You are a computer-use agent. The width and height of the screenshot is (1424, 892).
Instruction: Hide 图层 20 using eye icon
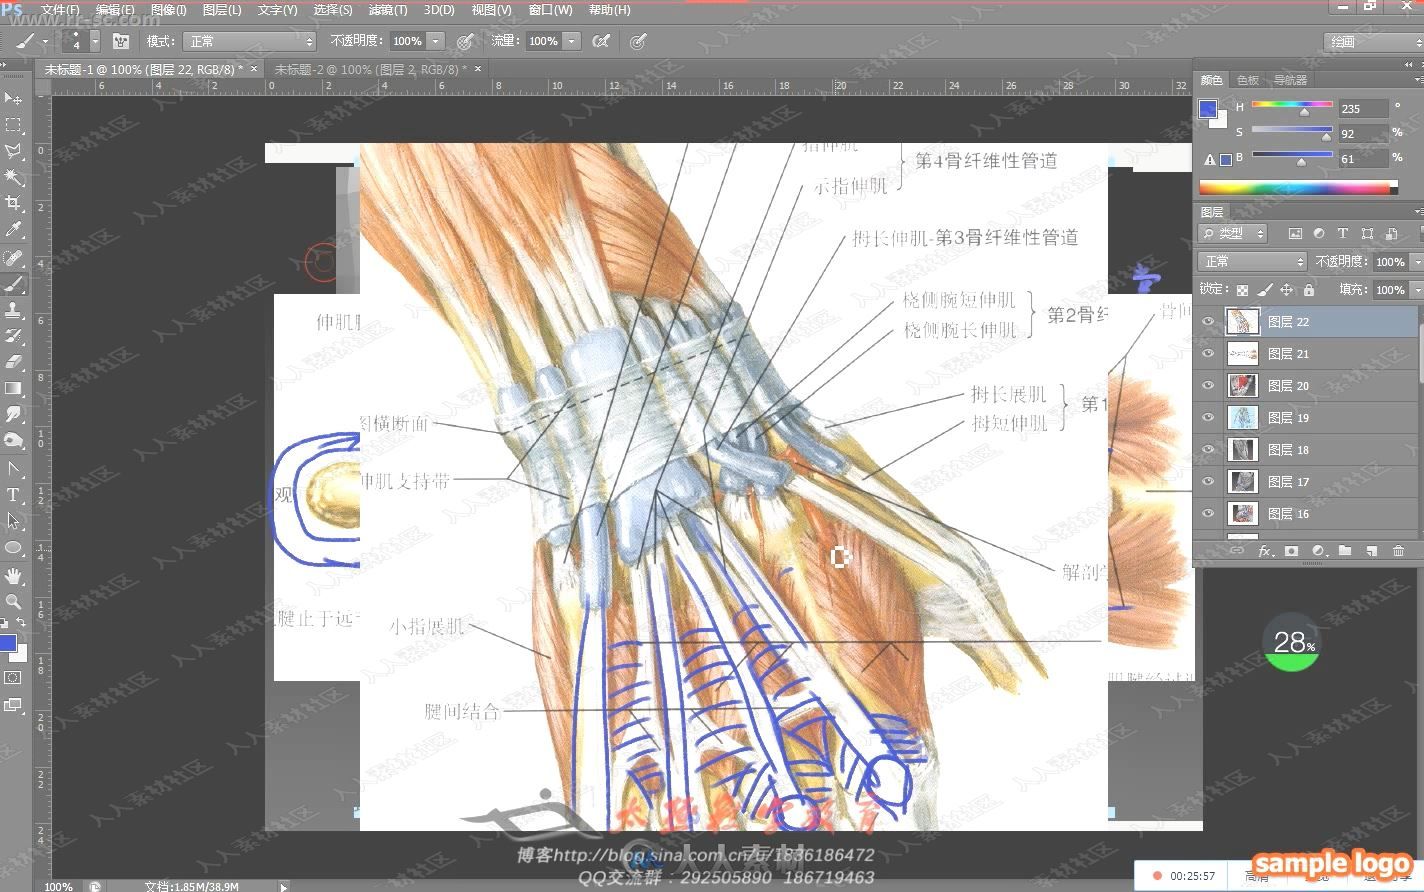pos(1208,386)
